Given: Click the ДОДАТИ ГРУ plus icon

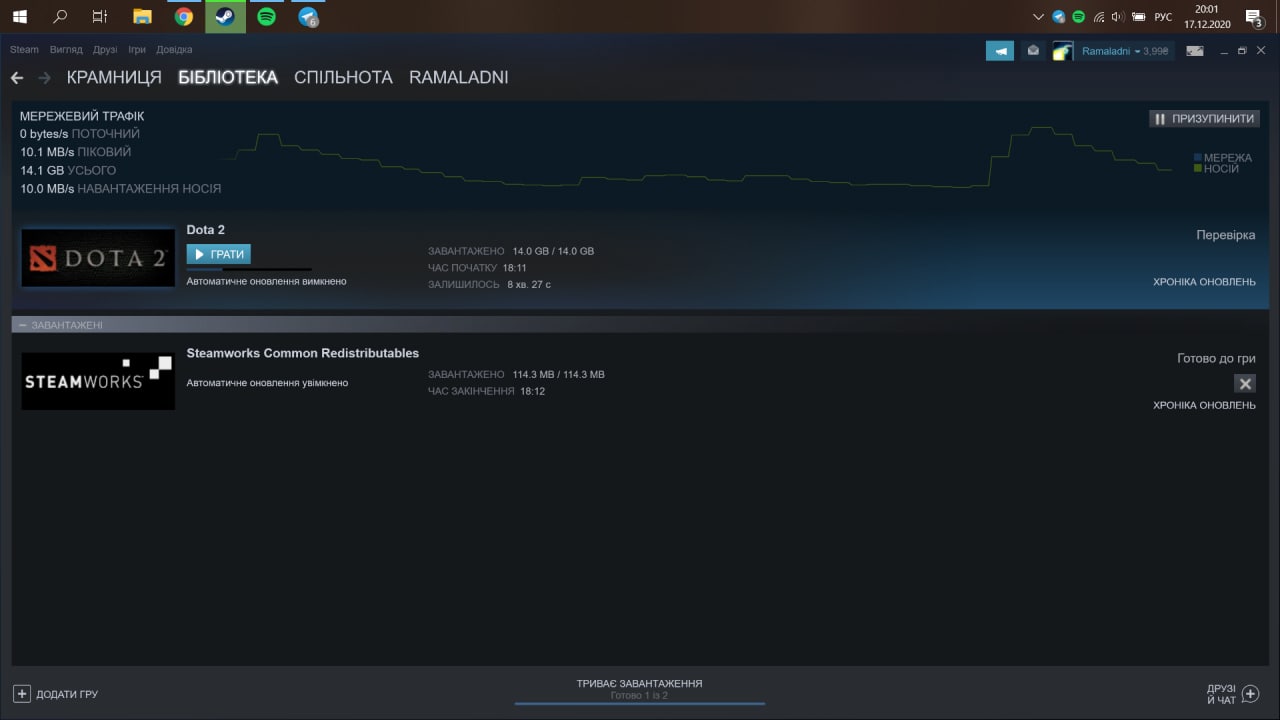Looking at the screenshot, I should click(x=22, y=694).
